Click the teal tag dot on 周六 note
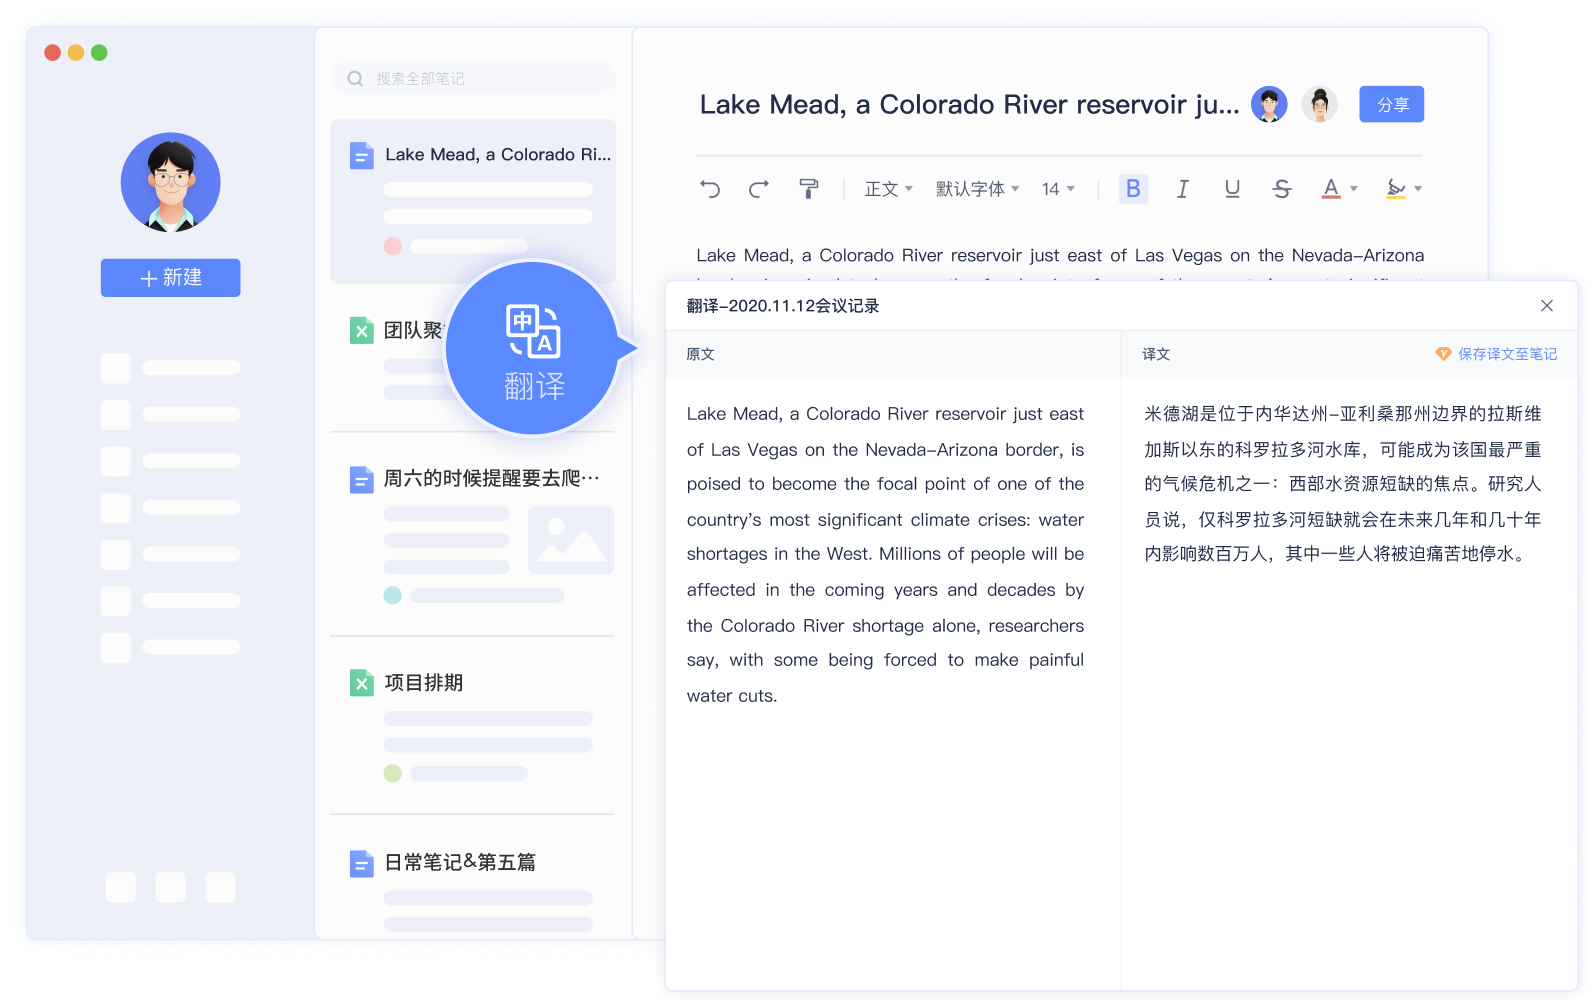 pos(392,595)
